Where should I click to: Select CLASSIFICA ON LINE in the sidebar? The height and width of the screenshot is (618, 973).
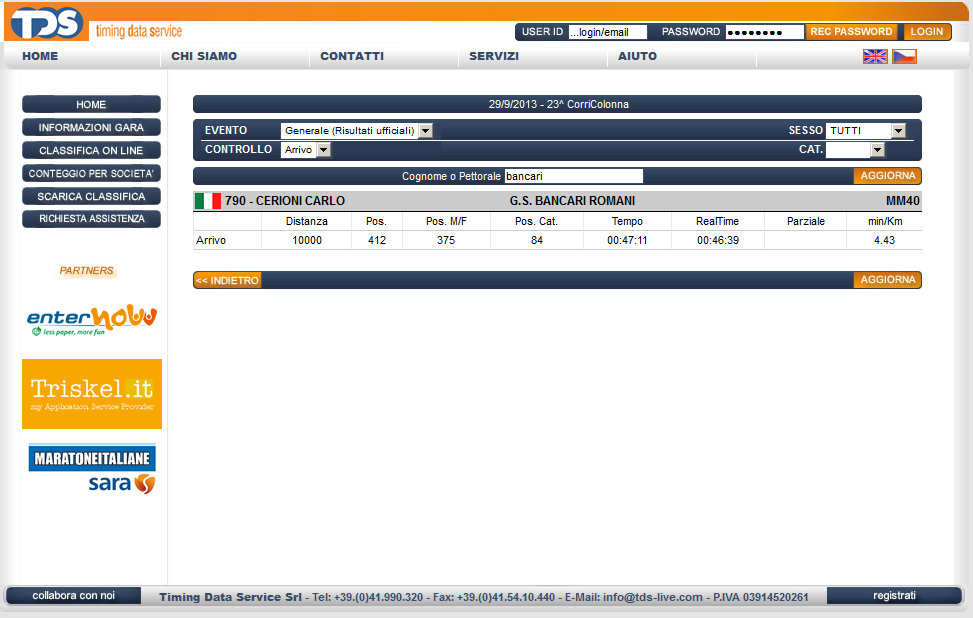(x=91, y=150)
